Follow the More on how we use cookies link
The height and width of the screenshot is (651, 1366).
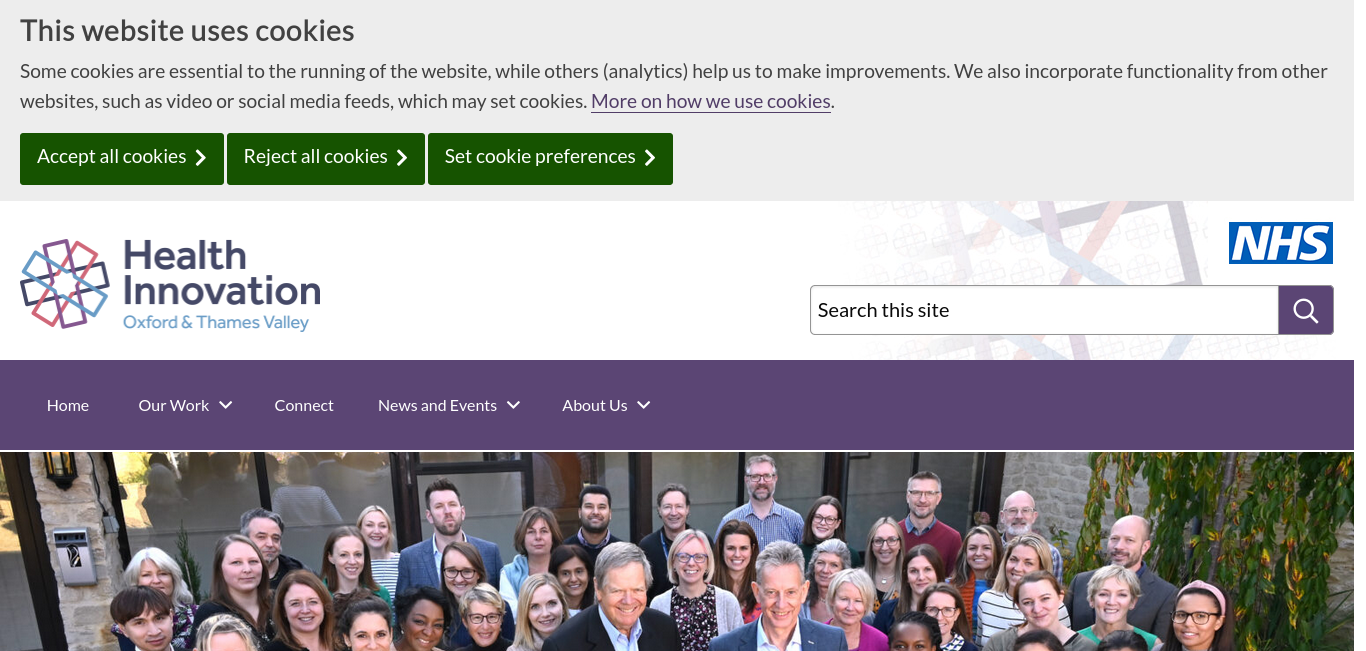click(x=711, y=101)
